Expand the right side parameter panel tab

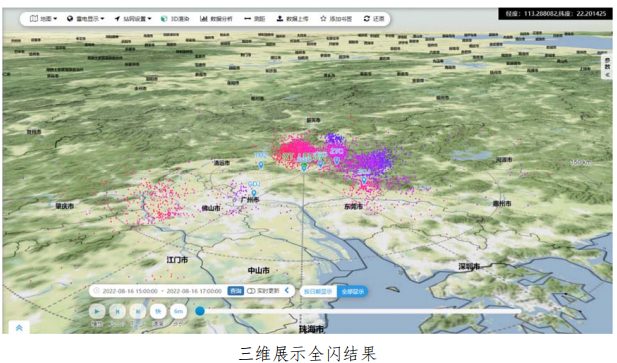pyautogui.click(x=607, y=67)
